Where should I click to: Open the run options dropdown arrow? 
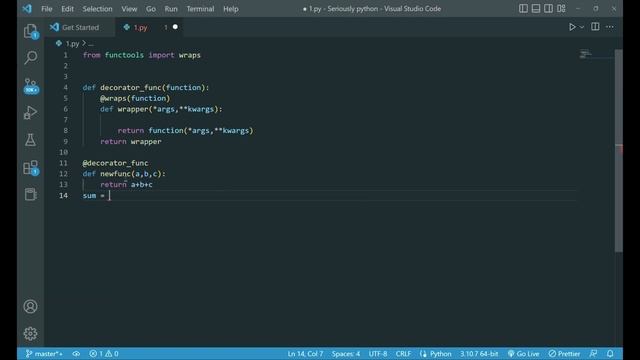582,27
